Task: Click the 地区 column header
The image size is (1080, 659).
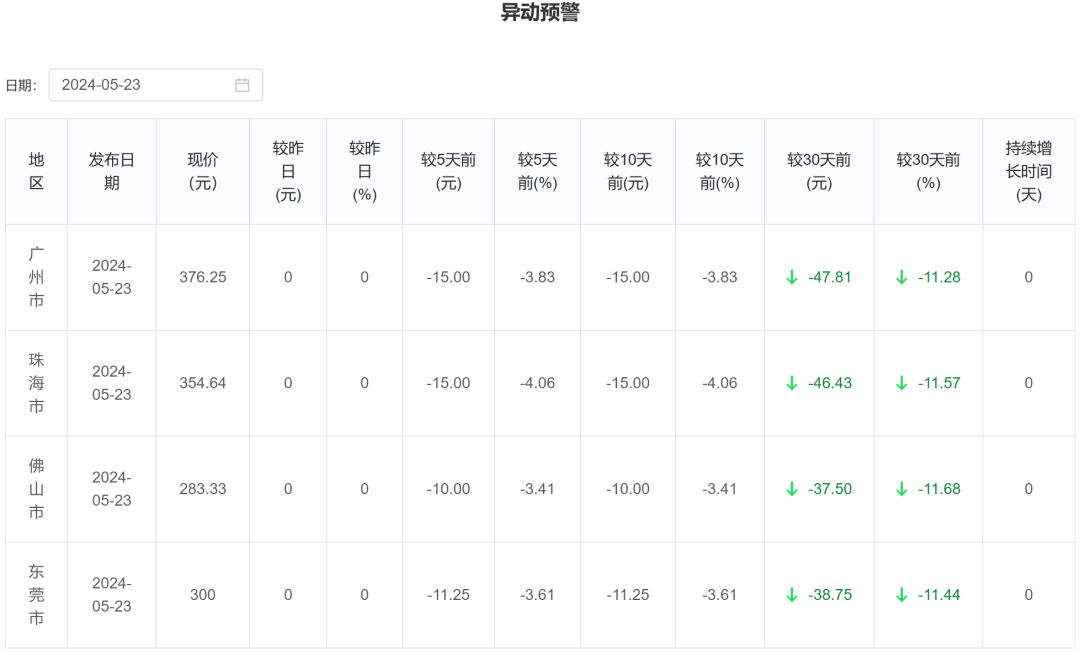Action: (x=37, y=171)
